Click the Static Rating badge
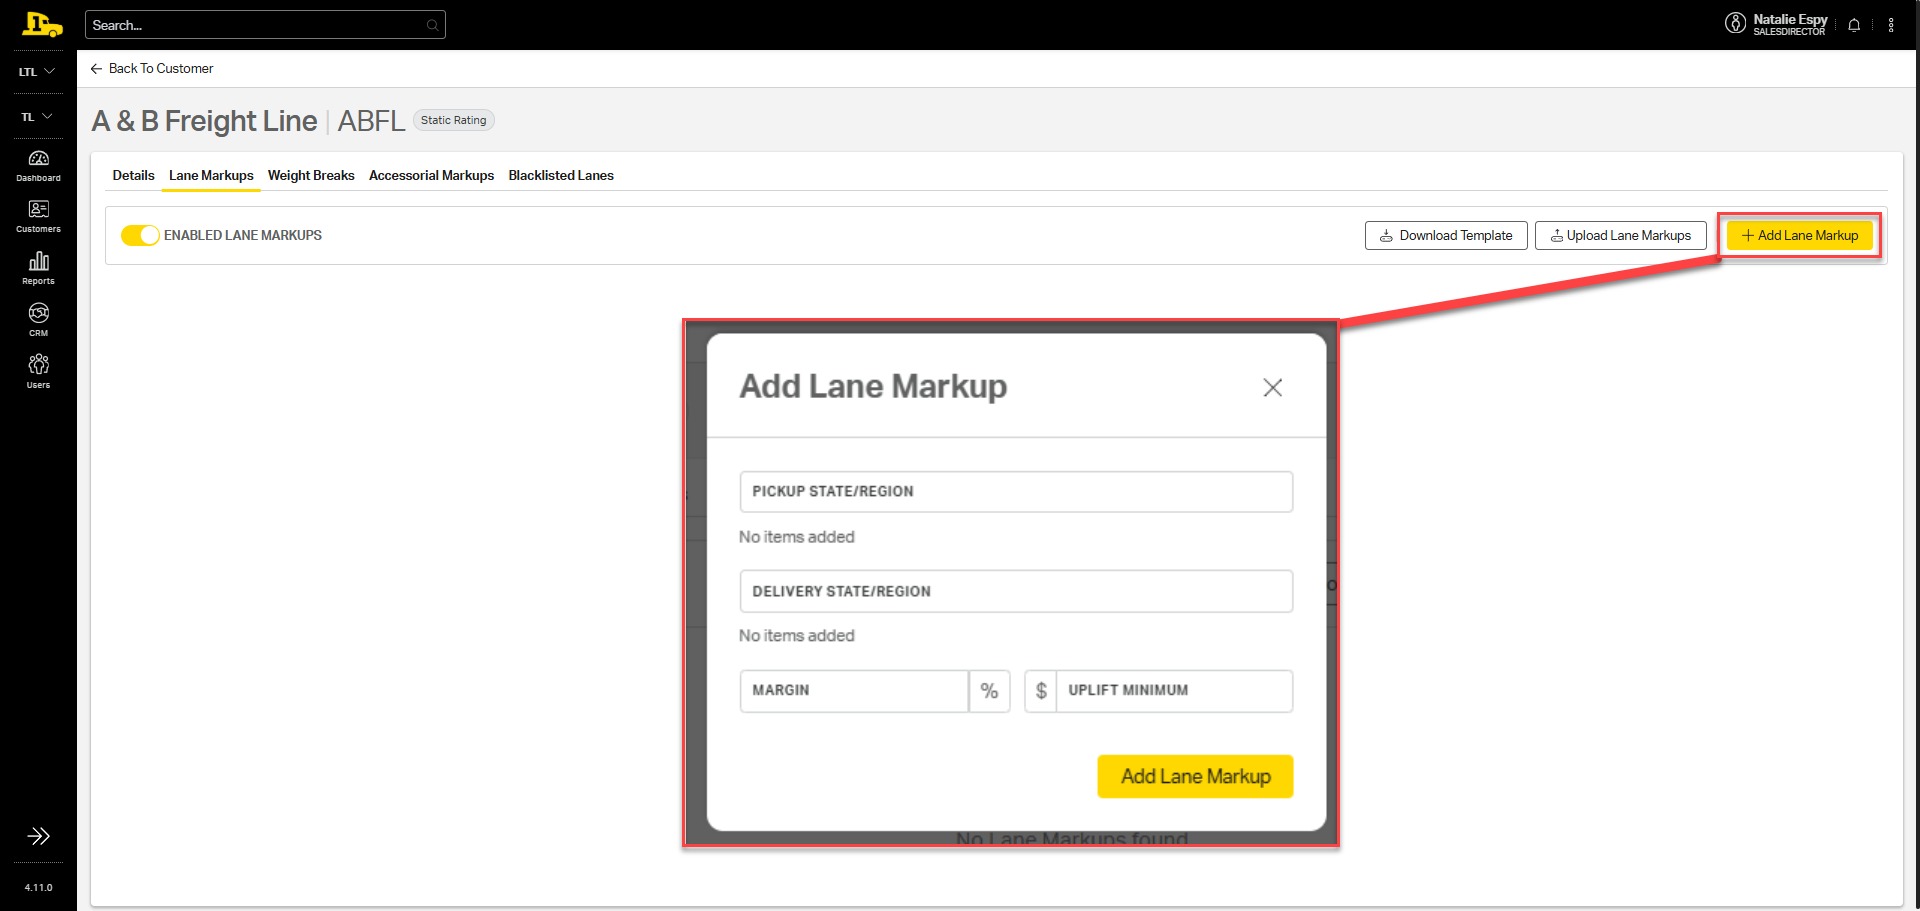This screenshot has width=1920, height=911. [x=453, y=120]
